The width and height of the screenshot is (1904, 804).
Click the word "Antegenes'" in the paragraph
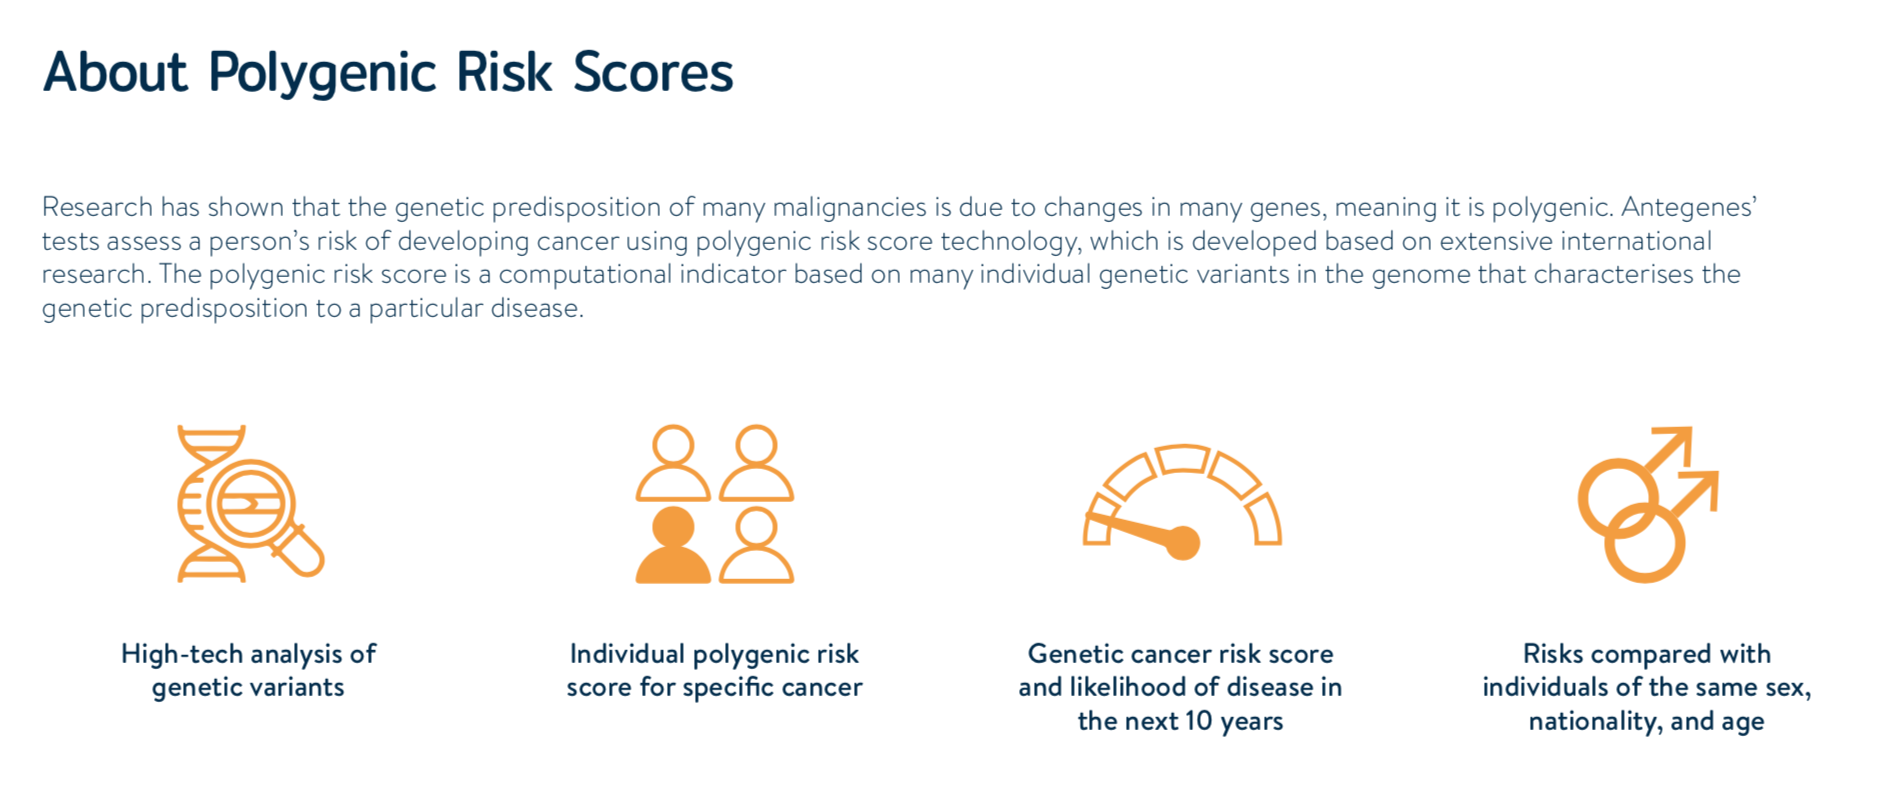tap(1688, 207)
